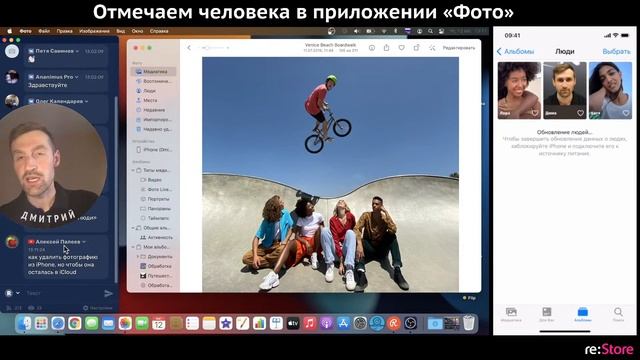Open Safari from the Dock
Screen dimensions: 640x360
58,323
